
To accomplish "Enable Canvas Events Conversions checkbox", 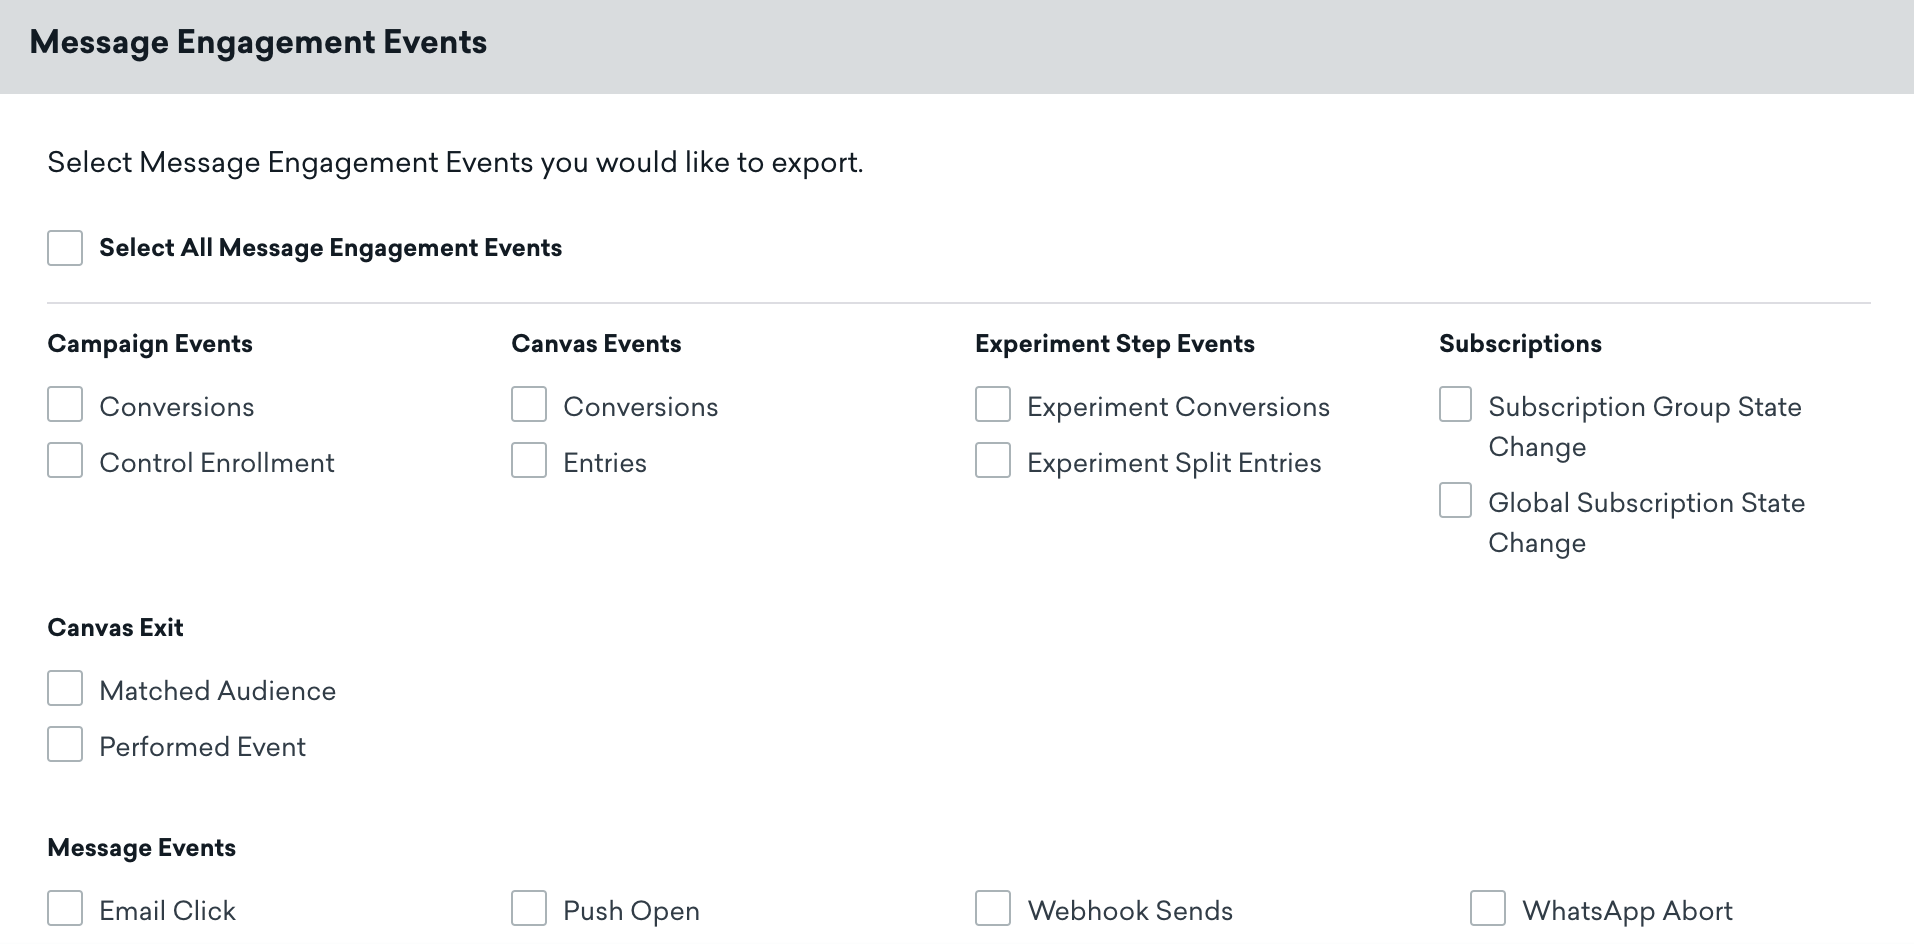I will pos(529,405).
